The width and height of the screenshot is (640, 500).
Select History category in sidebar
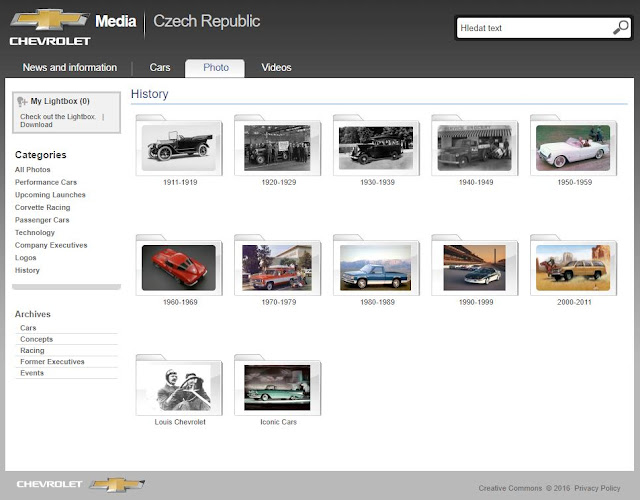27,270
